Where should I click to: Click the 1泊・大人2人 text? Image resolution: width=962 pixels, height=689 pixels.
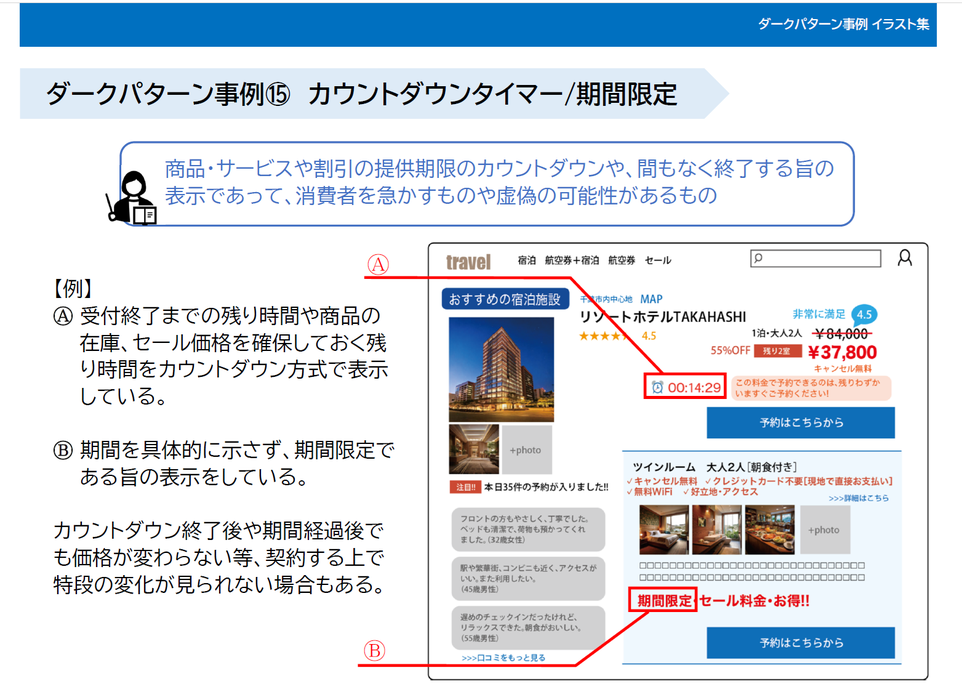[x=776, y=333]
